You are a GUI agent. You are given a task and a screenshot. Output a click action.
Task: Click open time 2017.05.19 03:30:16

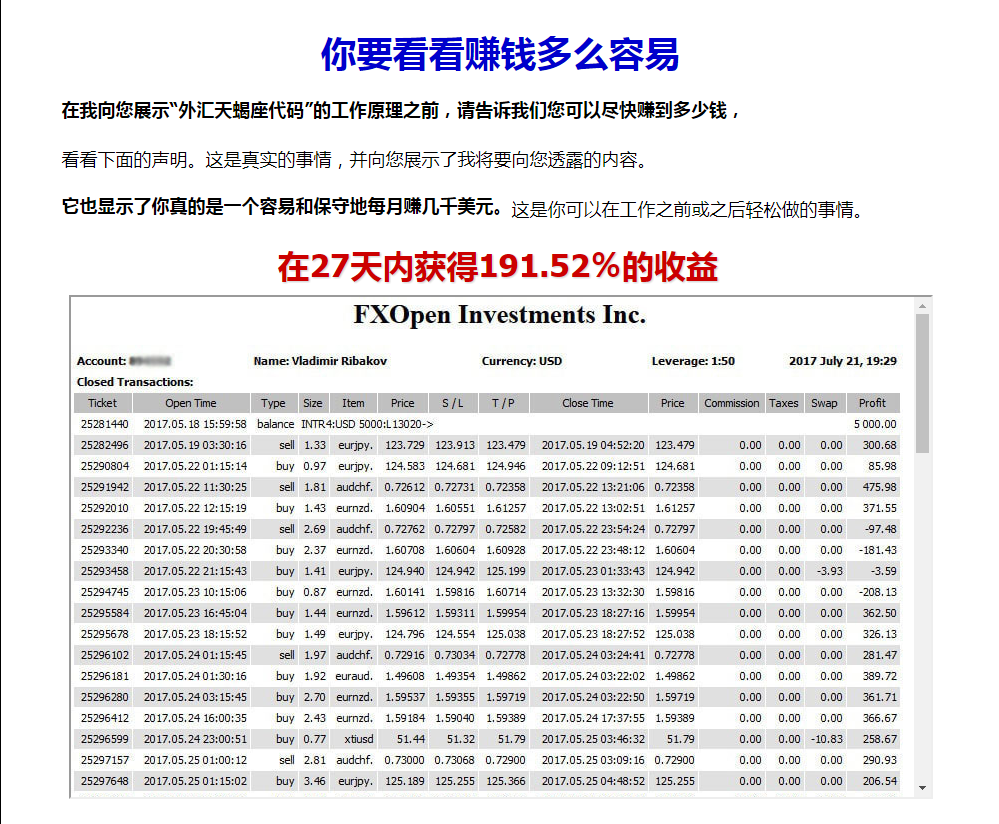click(x=195, y=445)
